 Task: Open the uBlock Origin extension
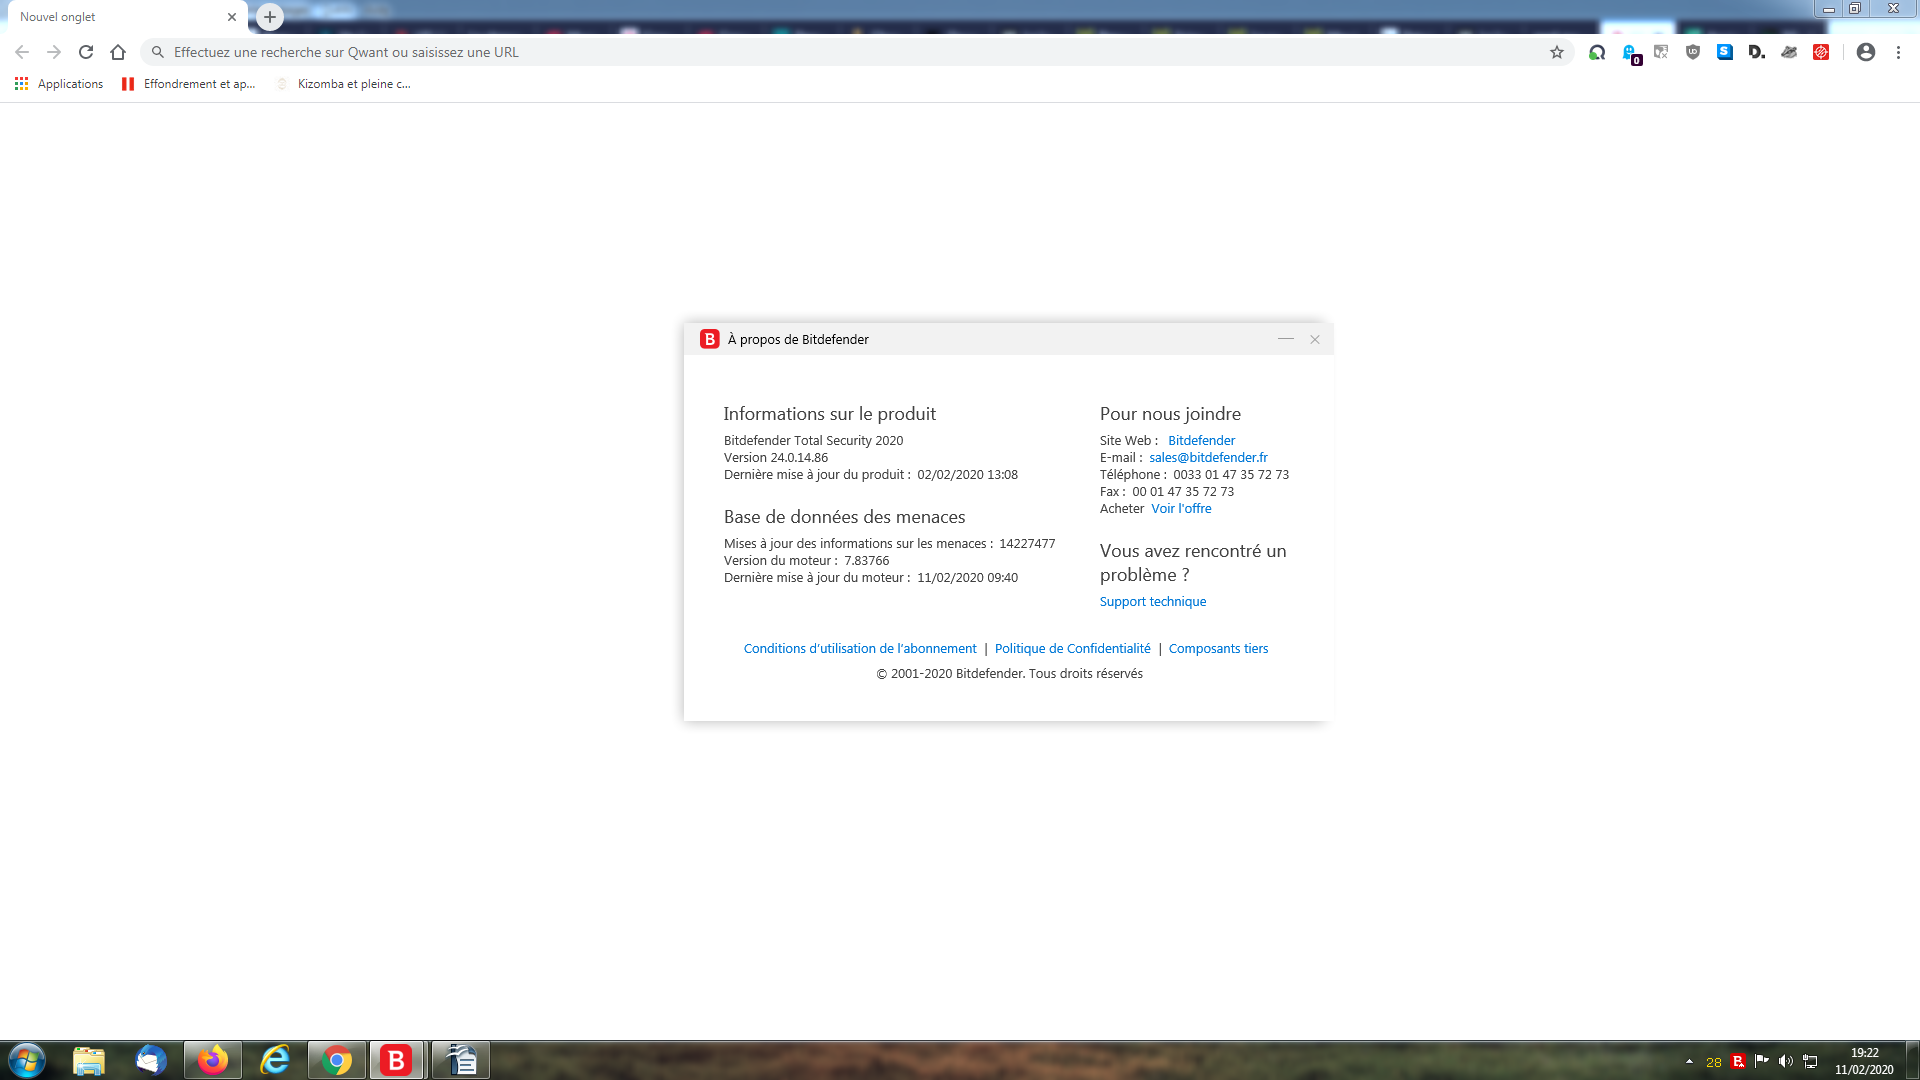click(x=1693, y=52)
